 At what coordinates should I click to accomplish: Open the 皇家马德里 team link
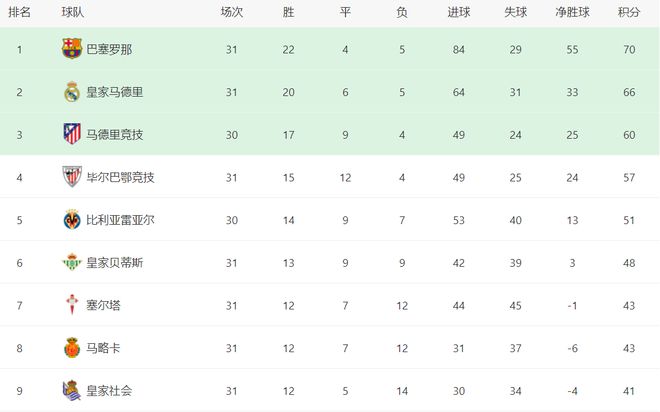(114, 92)
